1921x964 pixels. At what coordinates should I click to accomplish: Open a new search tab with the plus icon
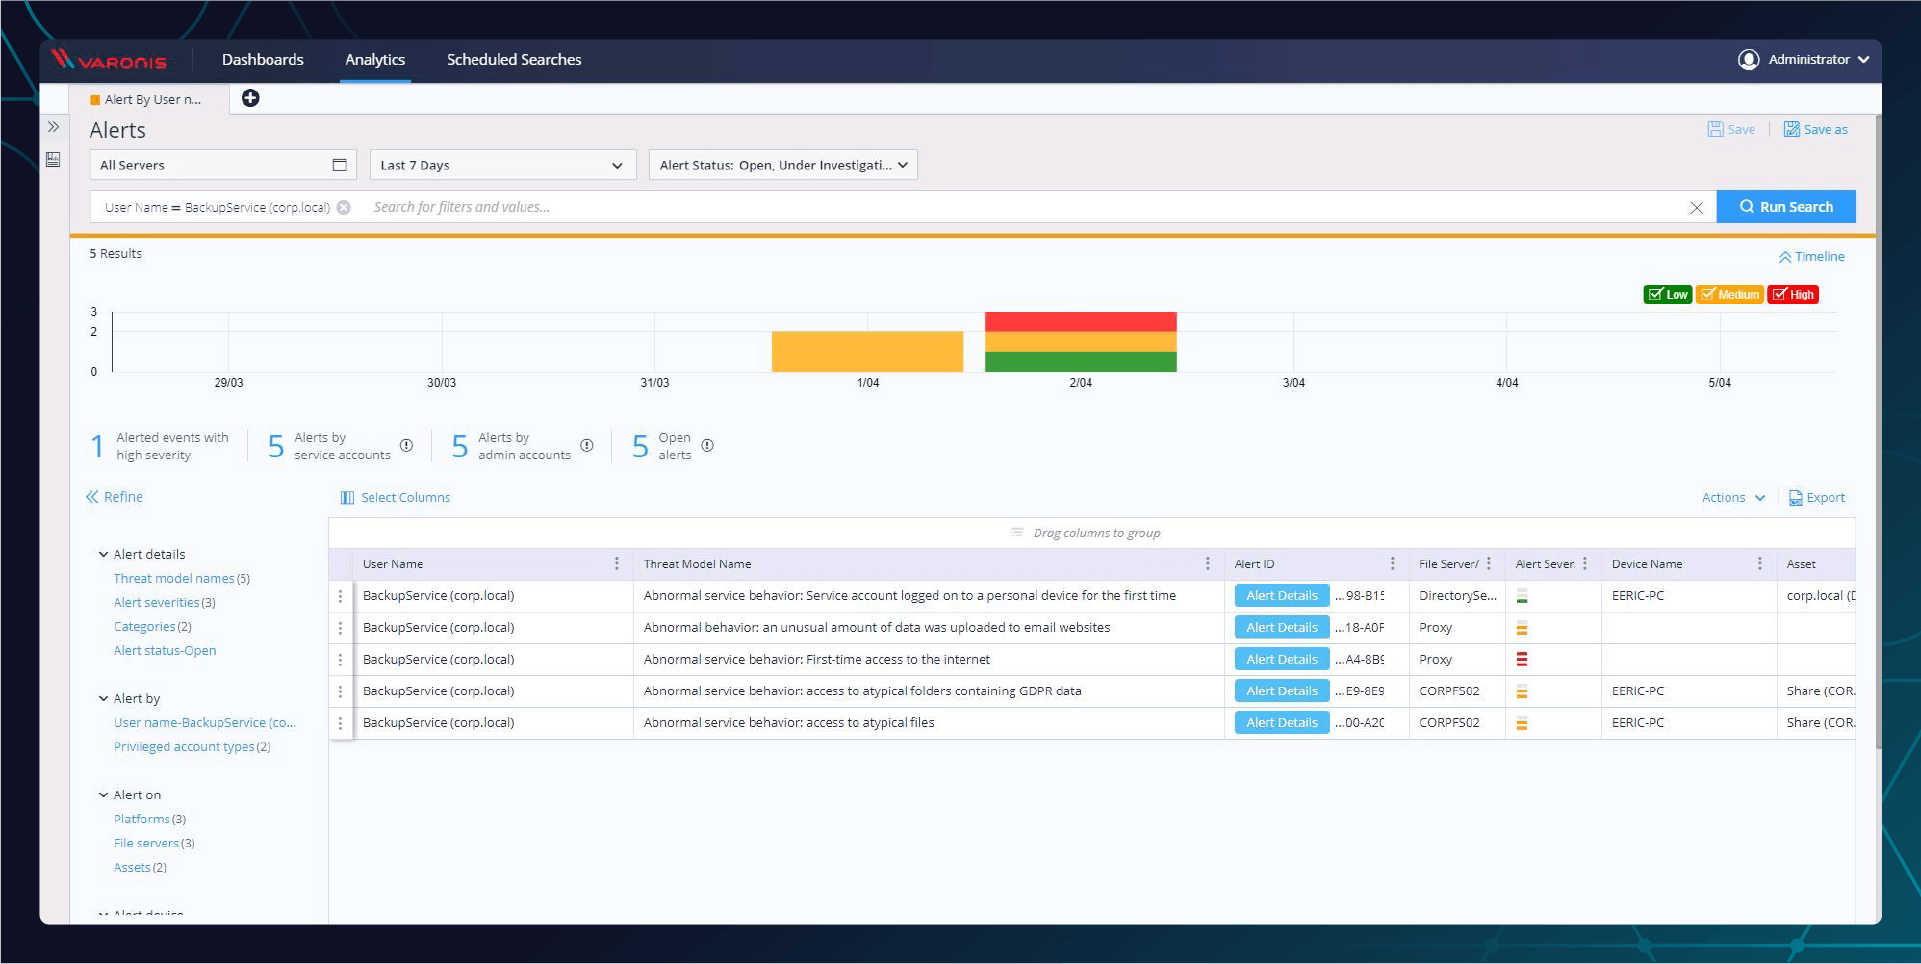click(250, 98)
